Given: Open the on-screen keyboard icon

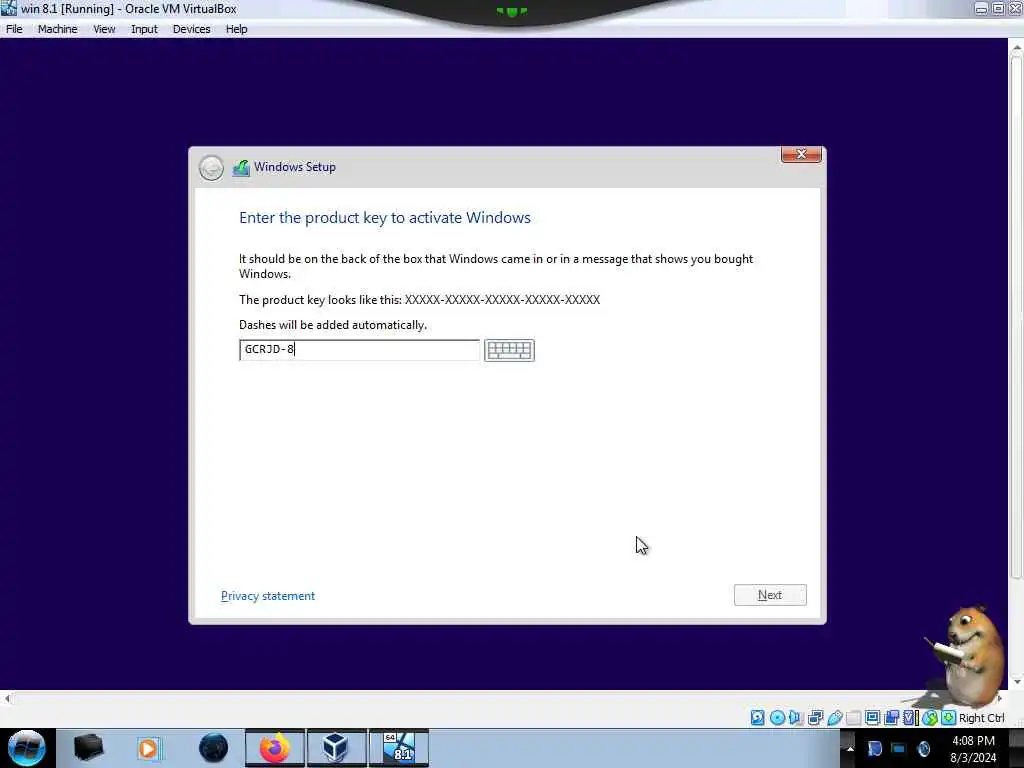Looking at the screenshot, I should point(509,350).
